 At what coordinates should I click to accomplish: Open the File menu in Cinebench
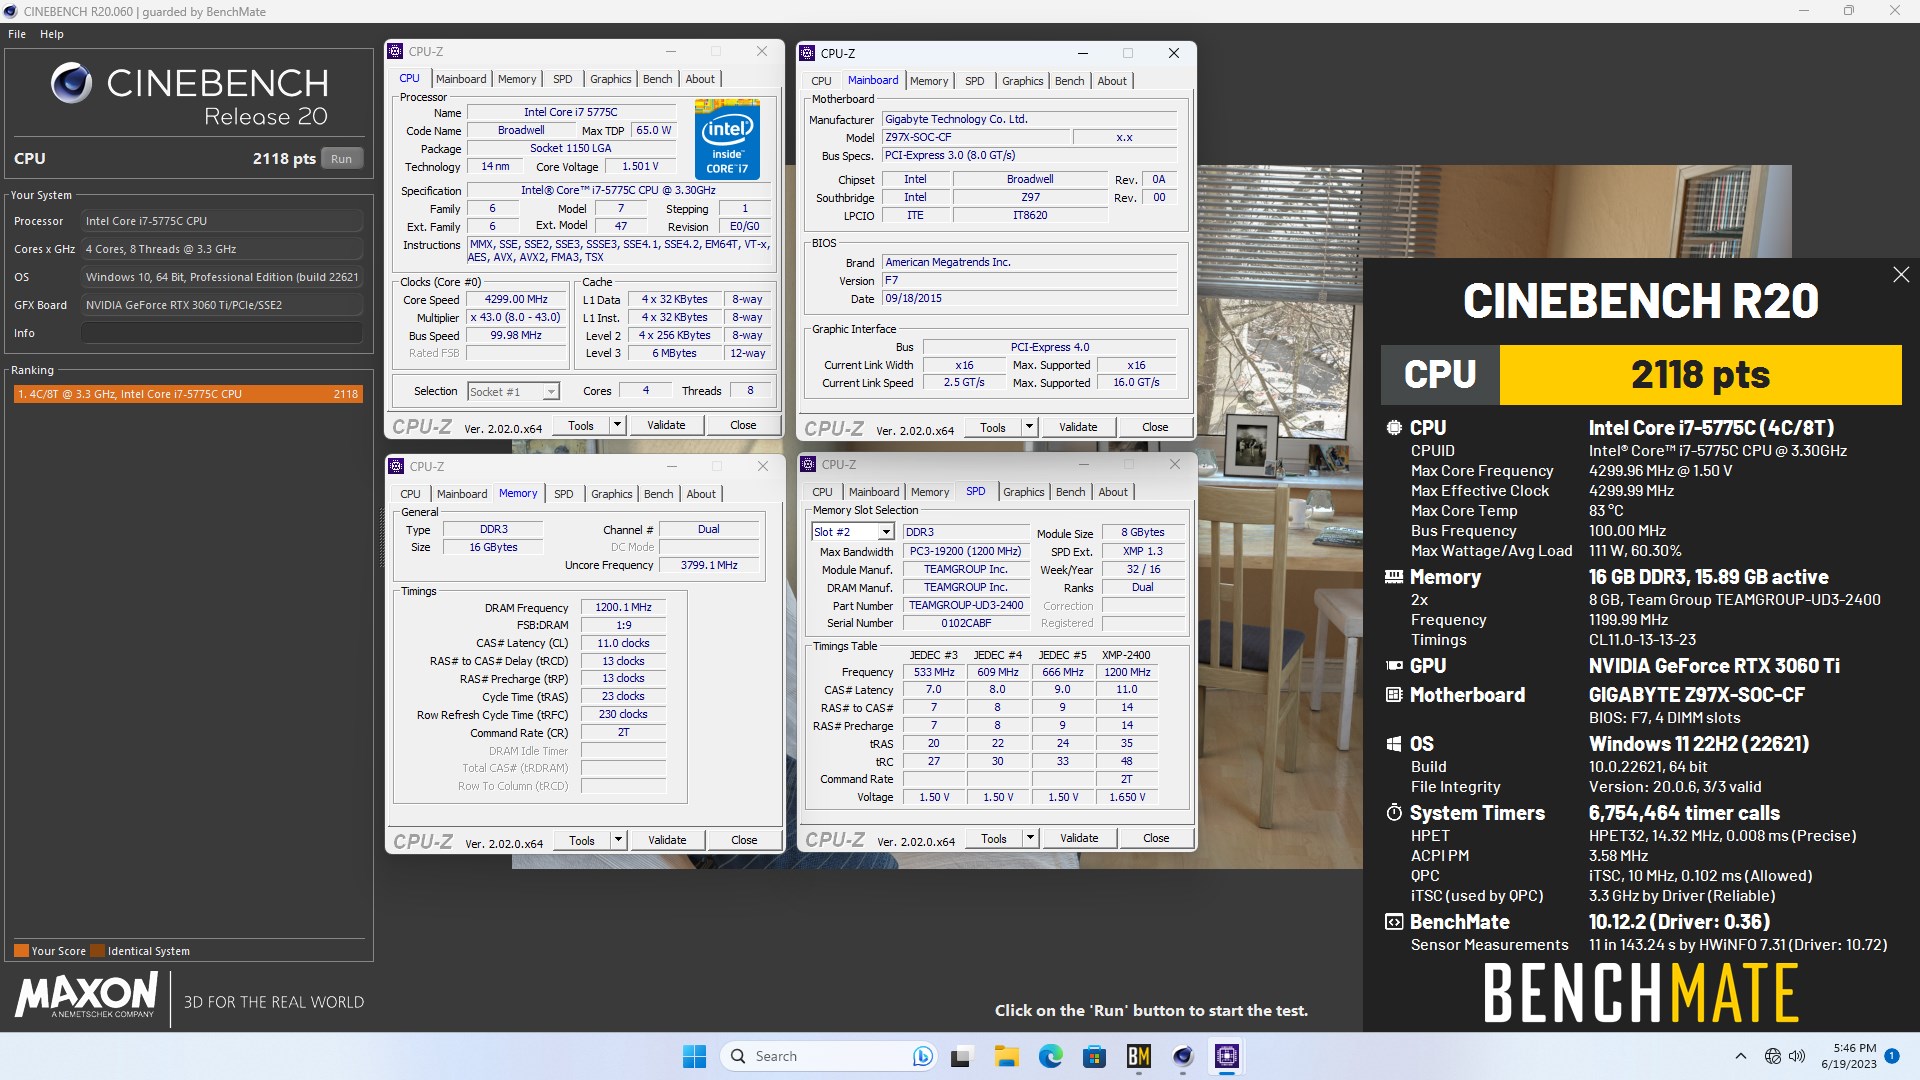17,34
